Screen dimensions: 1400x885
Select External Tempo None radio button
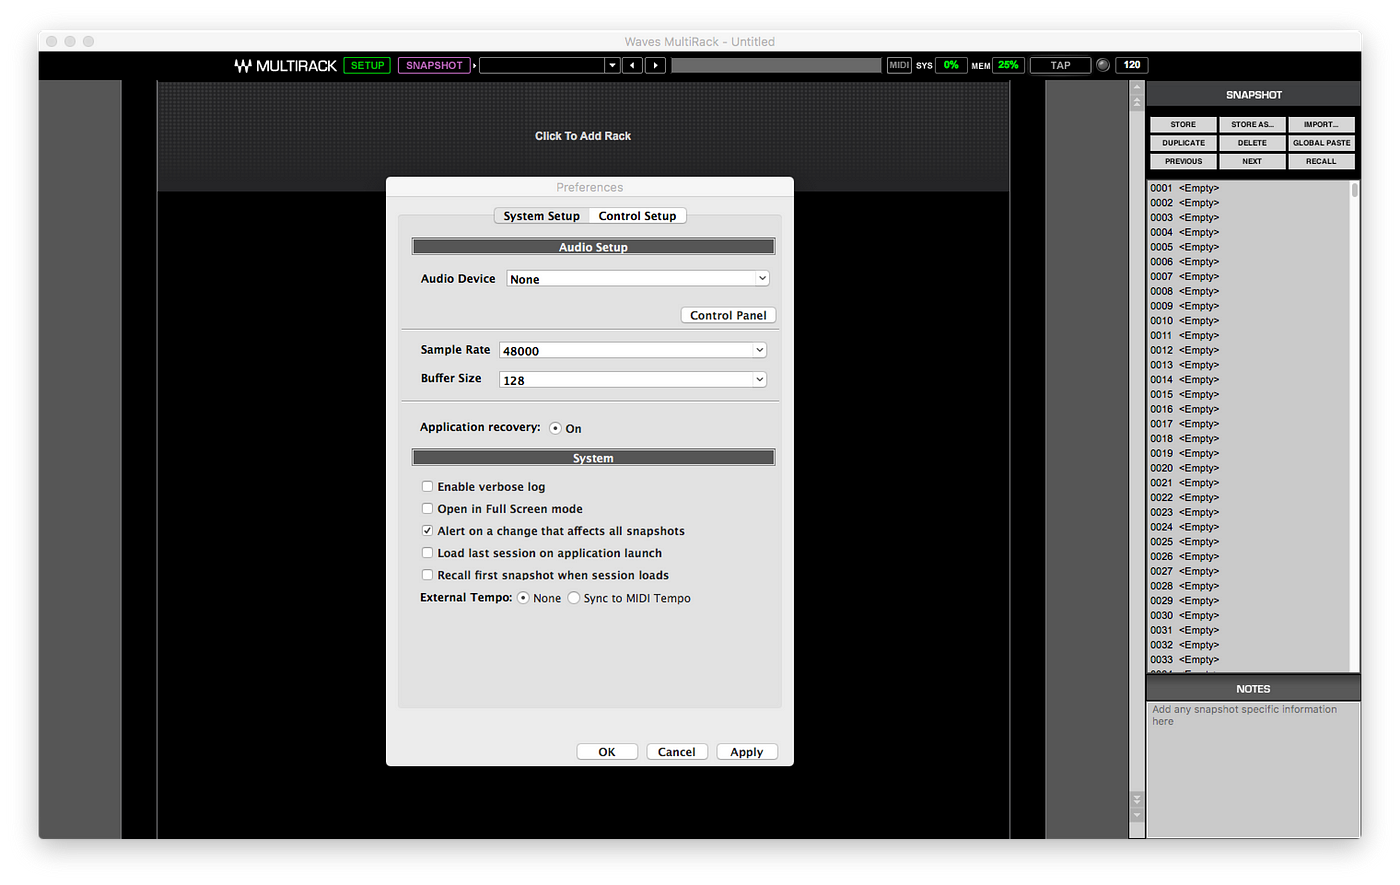tap(523, 598)
